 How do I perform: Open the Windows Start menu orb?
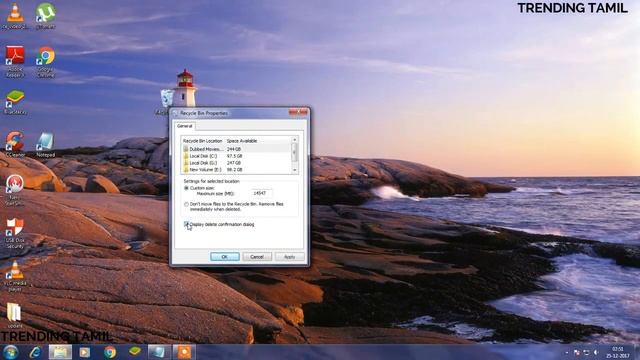coord(11,352)
